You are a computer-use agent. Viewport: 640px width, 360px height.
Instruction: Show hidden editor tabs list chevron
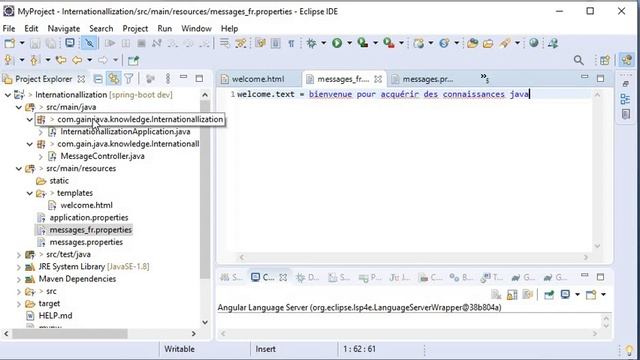click(484, 78)
